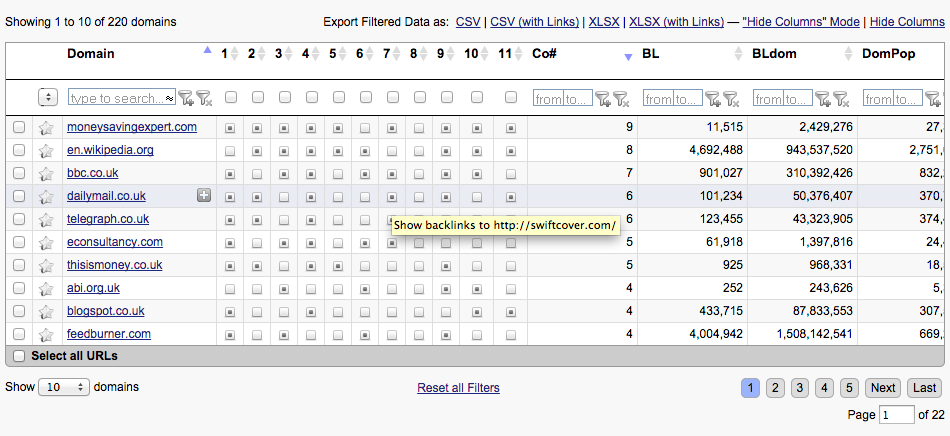Clear the Domain search filter funnel

(x=204, y=98)
